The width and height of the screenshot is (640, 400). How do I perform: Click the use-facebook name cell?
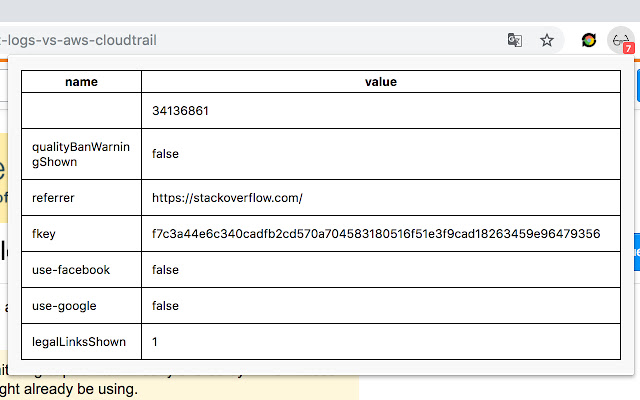[81, 269]
